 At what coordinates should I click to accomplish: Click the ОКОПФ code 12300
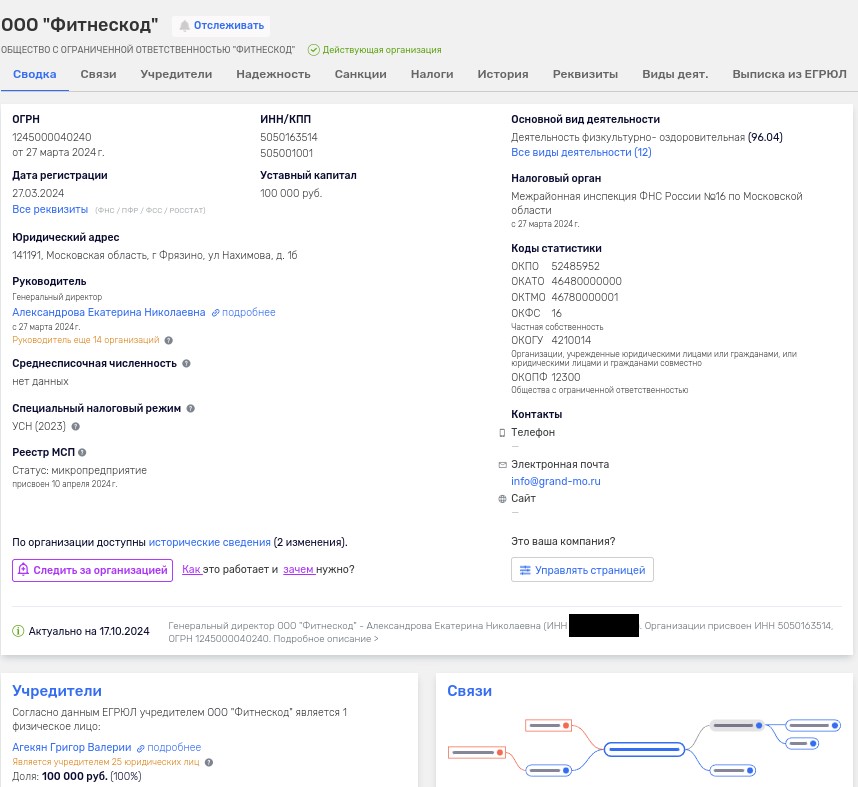tap(566, 378)
